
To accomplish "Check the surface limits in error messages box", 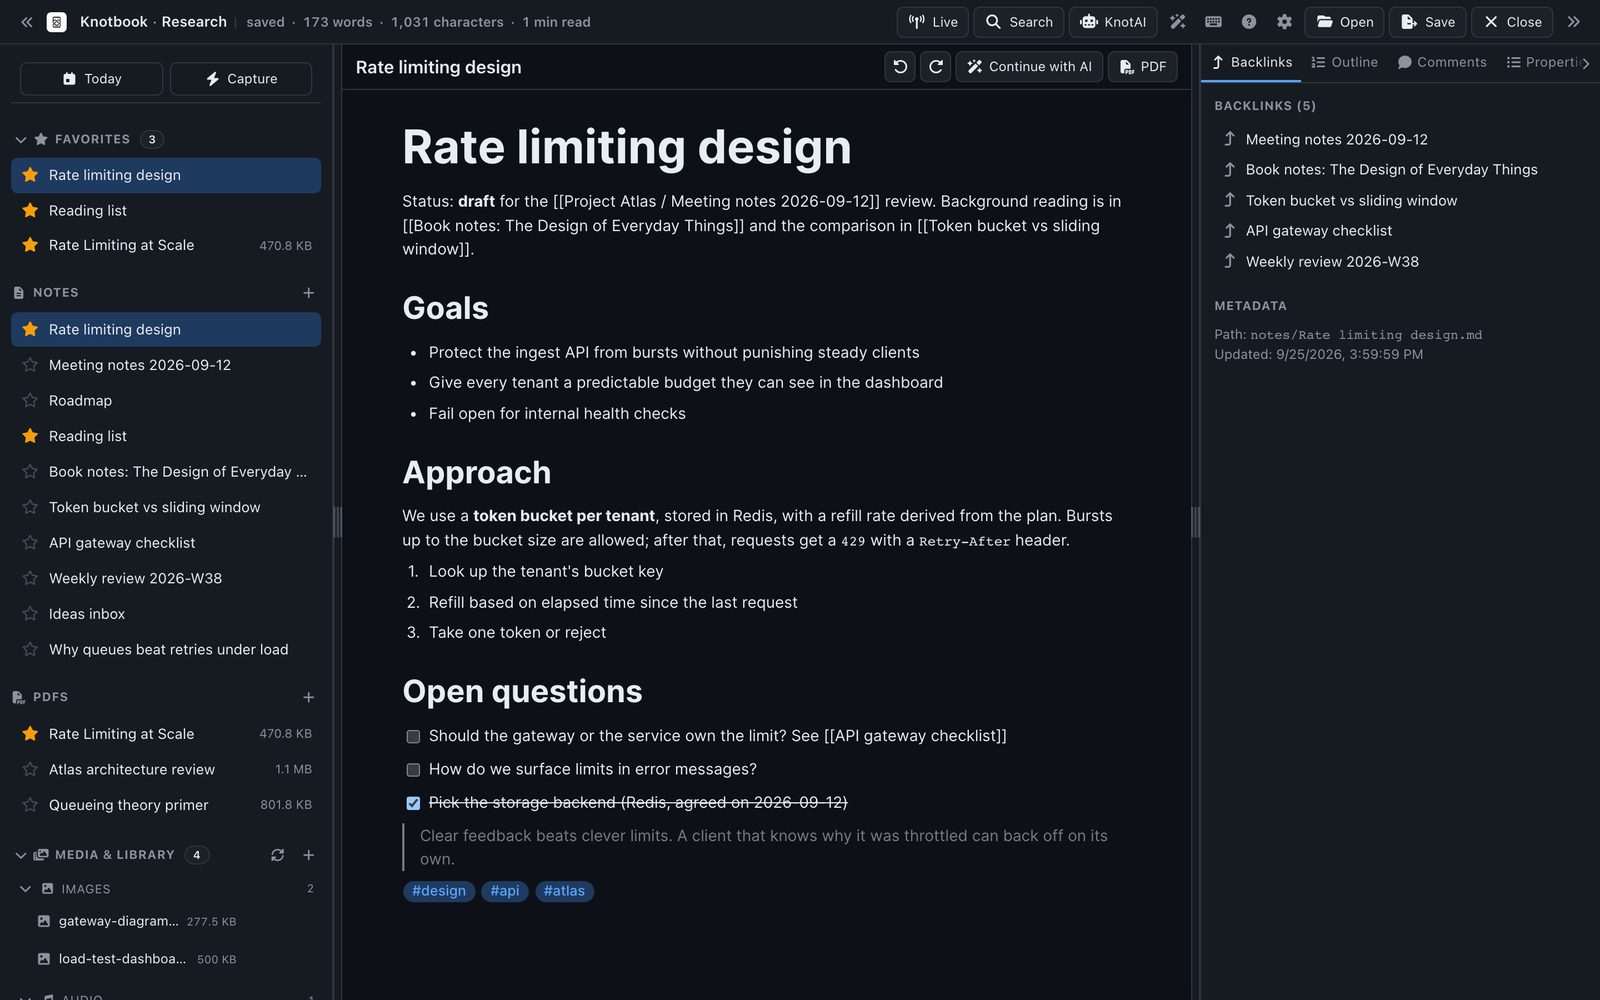I will click(x=413, y=770).
